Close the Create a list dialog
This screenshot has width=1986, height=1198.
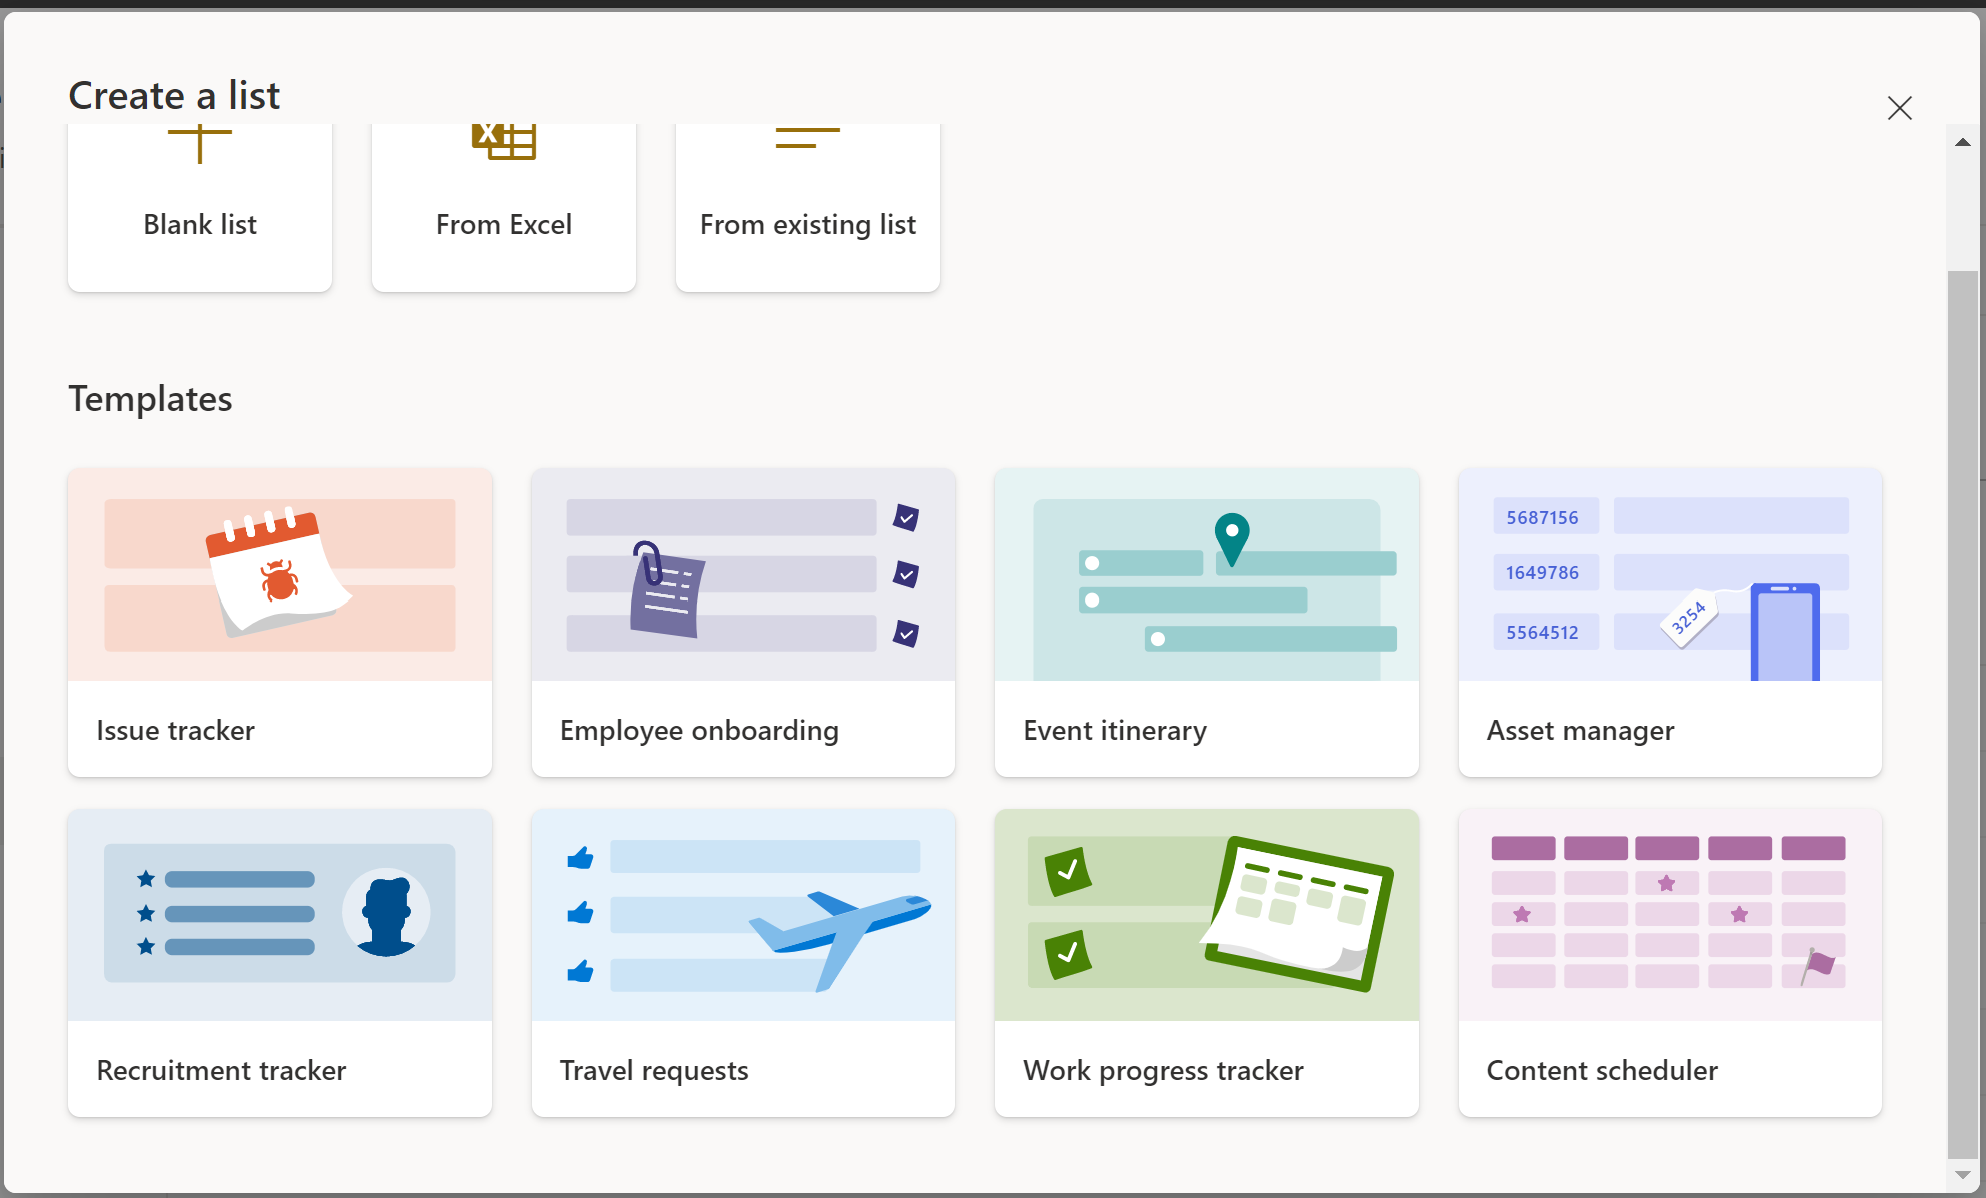tap(1899, 108)
